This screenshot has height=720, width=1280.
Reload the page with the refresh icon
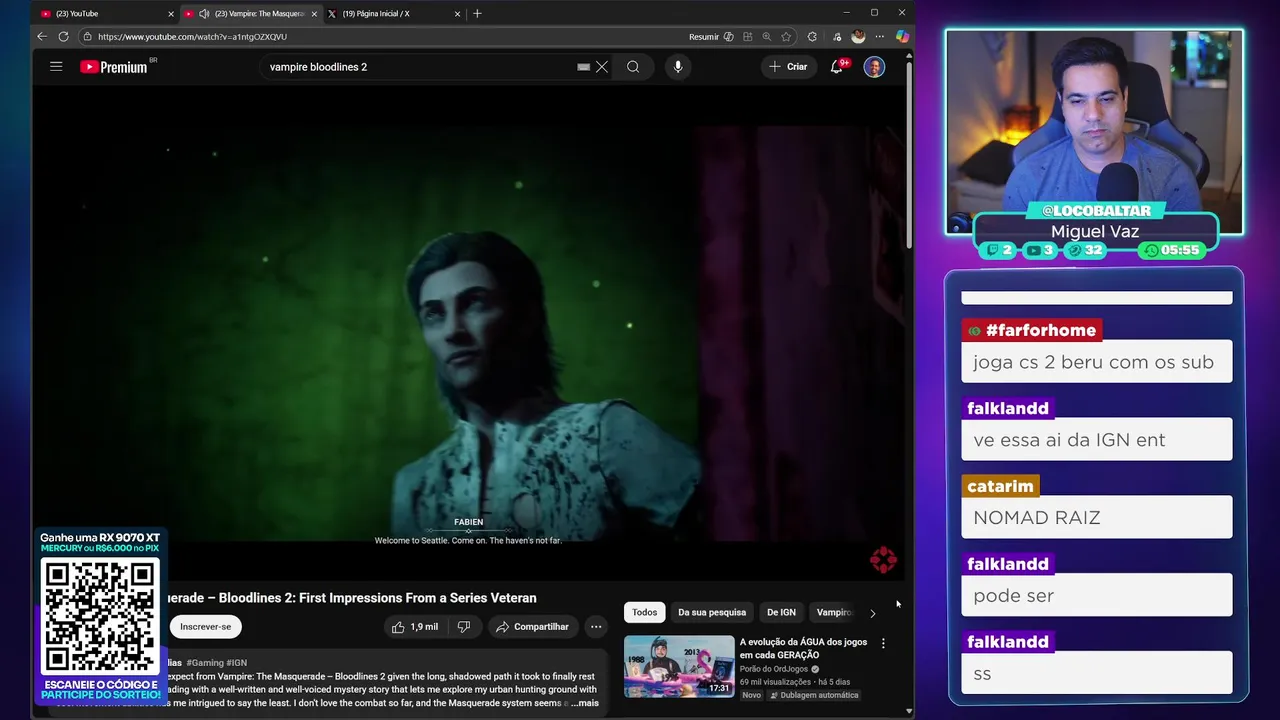coord(63,37)
